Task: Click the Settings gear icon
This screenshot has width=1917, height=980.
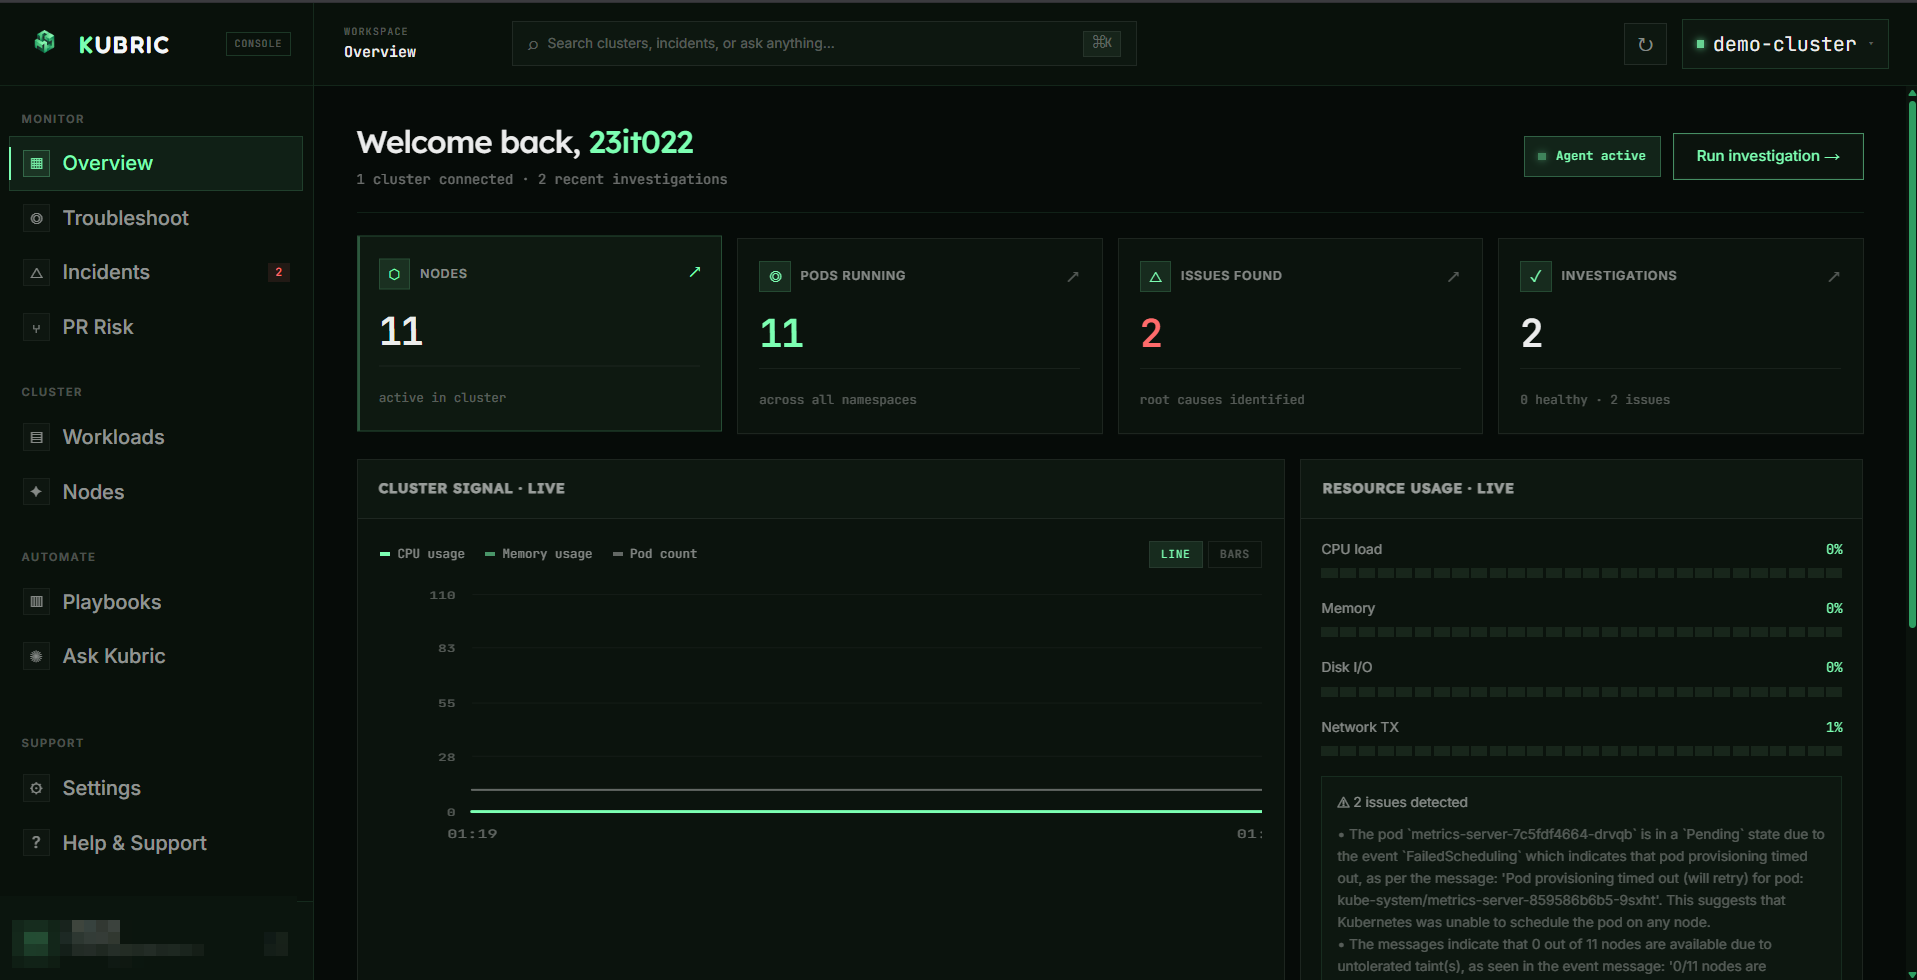Action: 37,788
